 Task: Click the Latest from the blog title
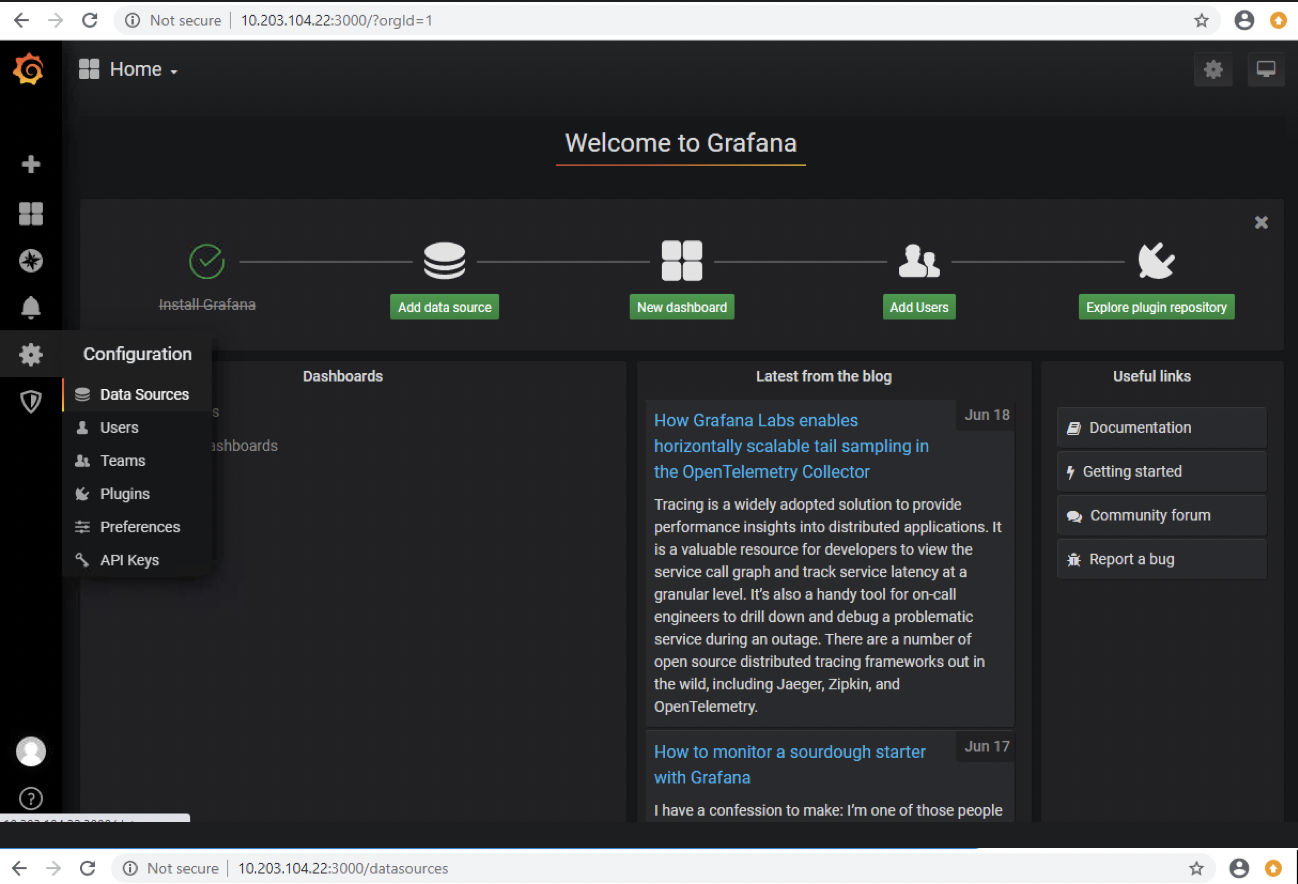[824, 376]
